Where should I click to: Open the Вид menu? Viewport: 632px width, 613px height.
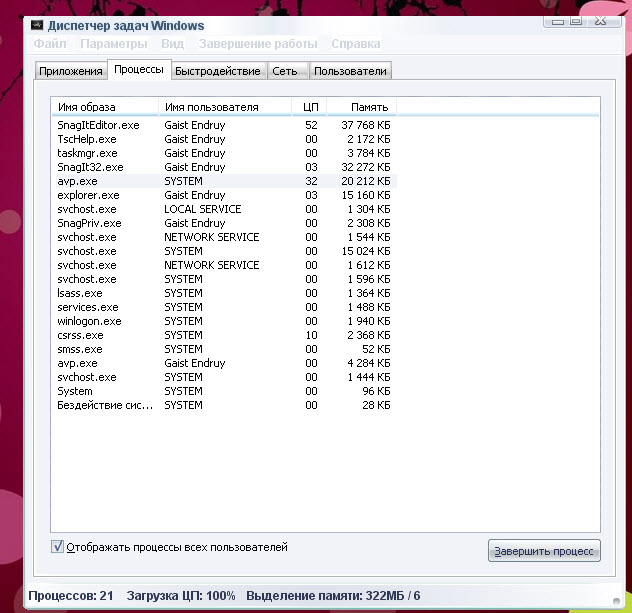[173, 44]
